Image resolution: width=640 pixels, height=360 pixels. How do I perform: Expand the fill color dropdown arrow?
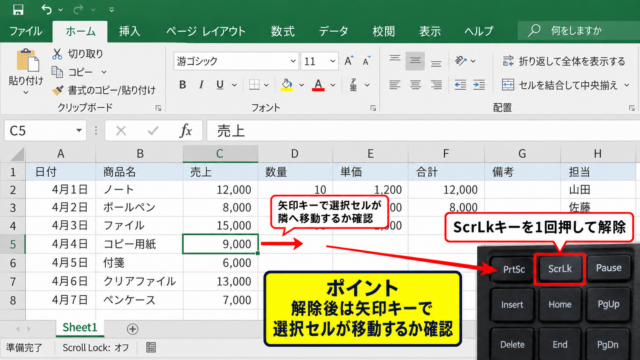click(301, 85)
